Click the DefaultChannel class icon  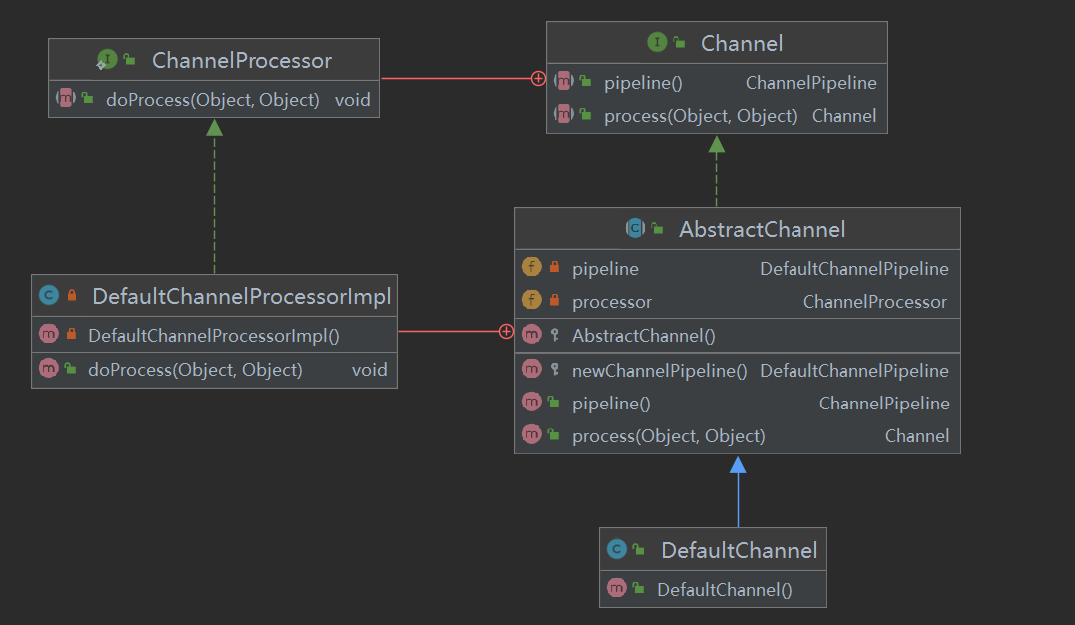pos(617,549)
